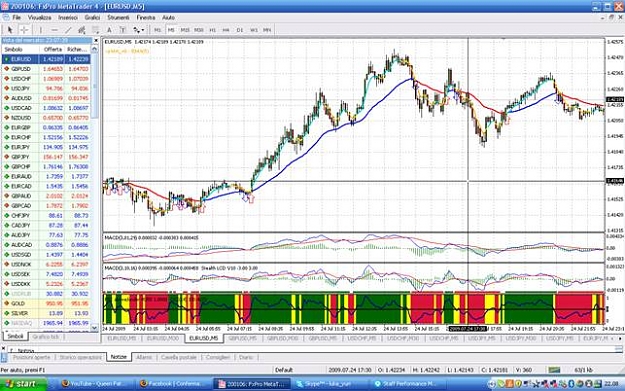625x391 pixels.
Task: Select AUDUSD row in Market Watch
Action: pyautogui.click(x=46, y=98)
